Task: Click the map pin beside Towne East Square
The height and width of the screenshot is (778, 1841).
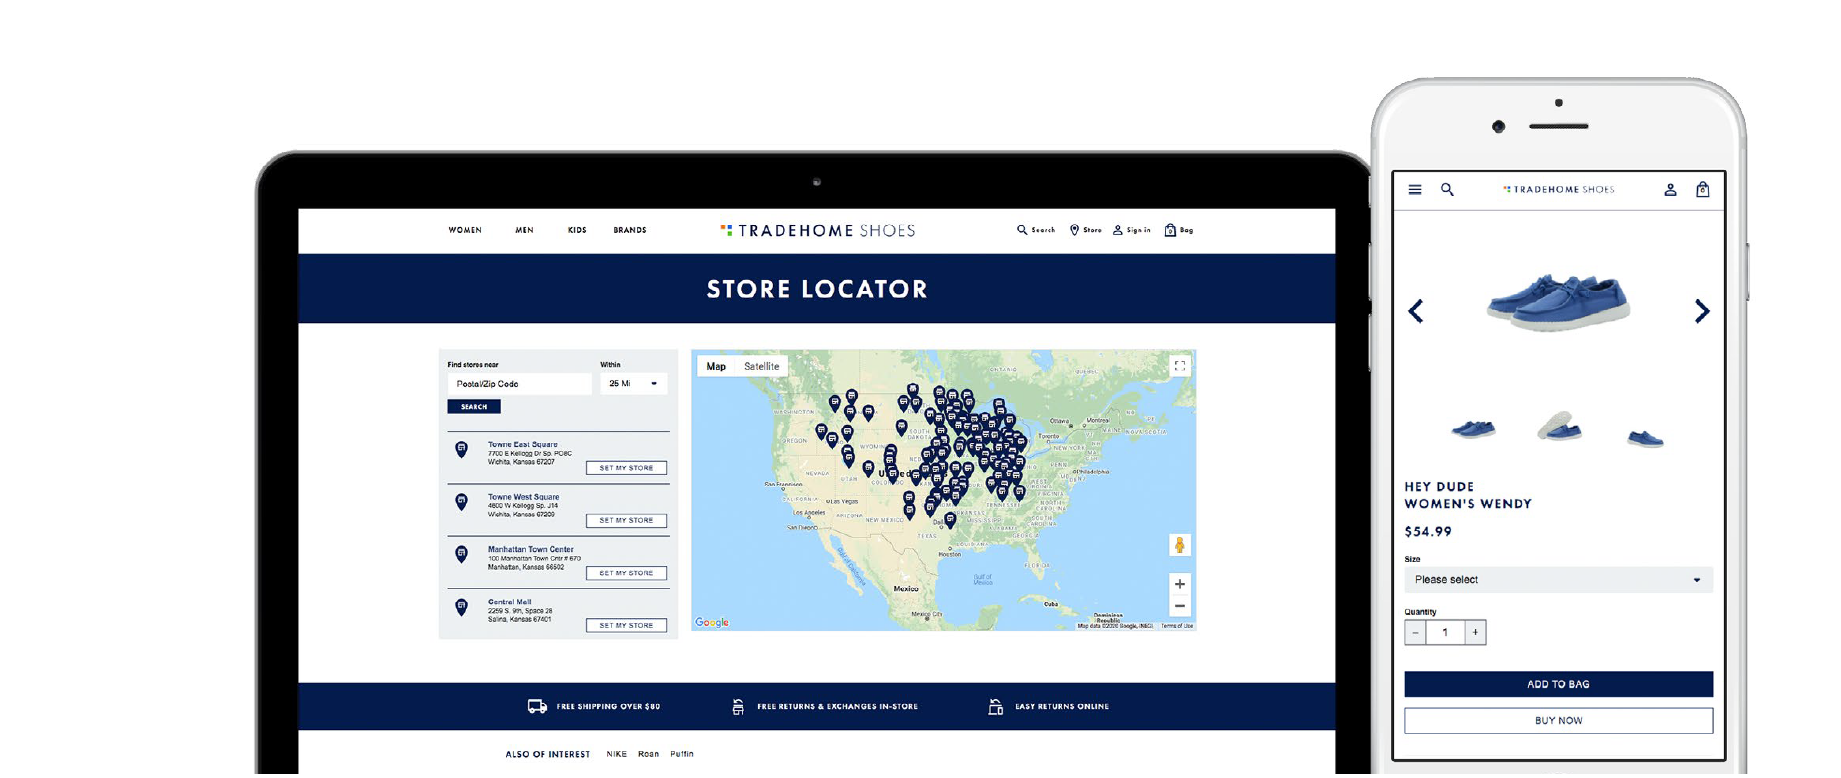Action: click(461, 450)
